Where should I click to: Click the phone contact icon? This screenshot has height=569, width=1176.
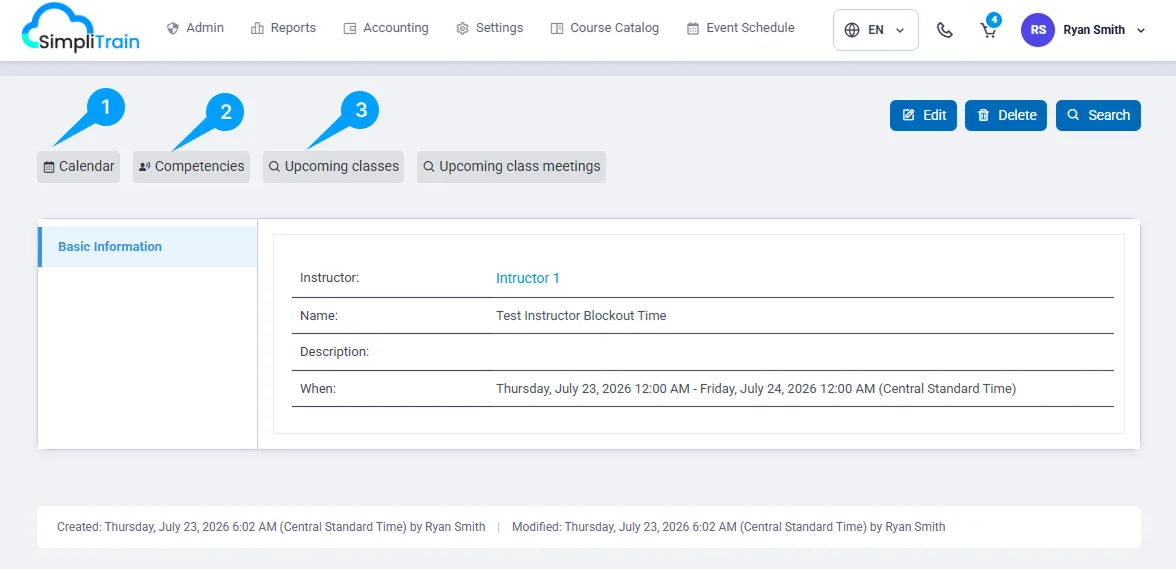coord(945,30)
